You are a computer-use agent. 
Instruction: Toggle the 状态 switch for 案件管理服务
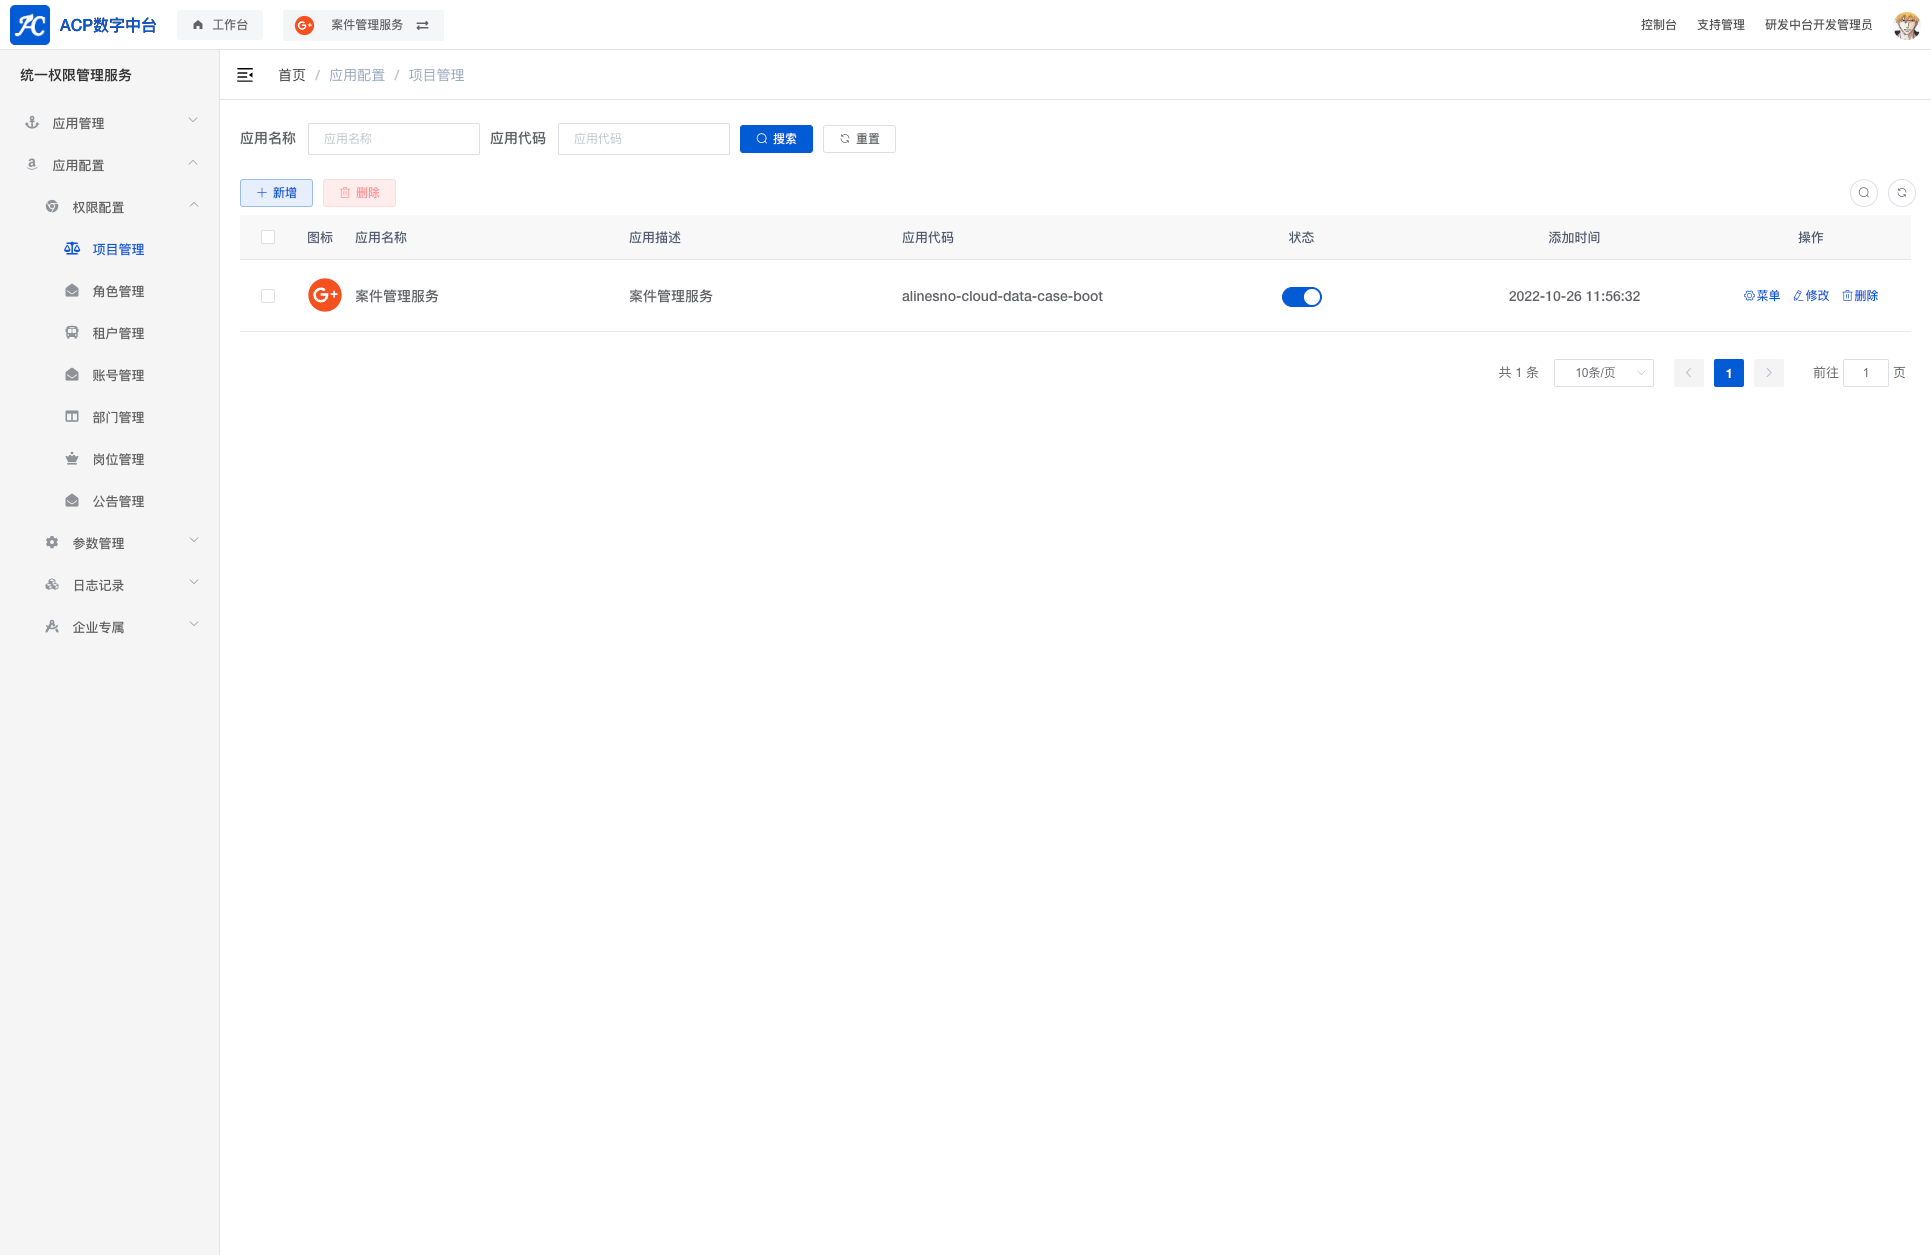1301,297
